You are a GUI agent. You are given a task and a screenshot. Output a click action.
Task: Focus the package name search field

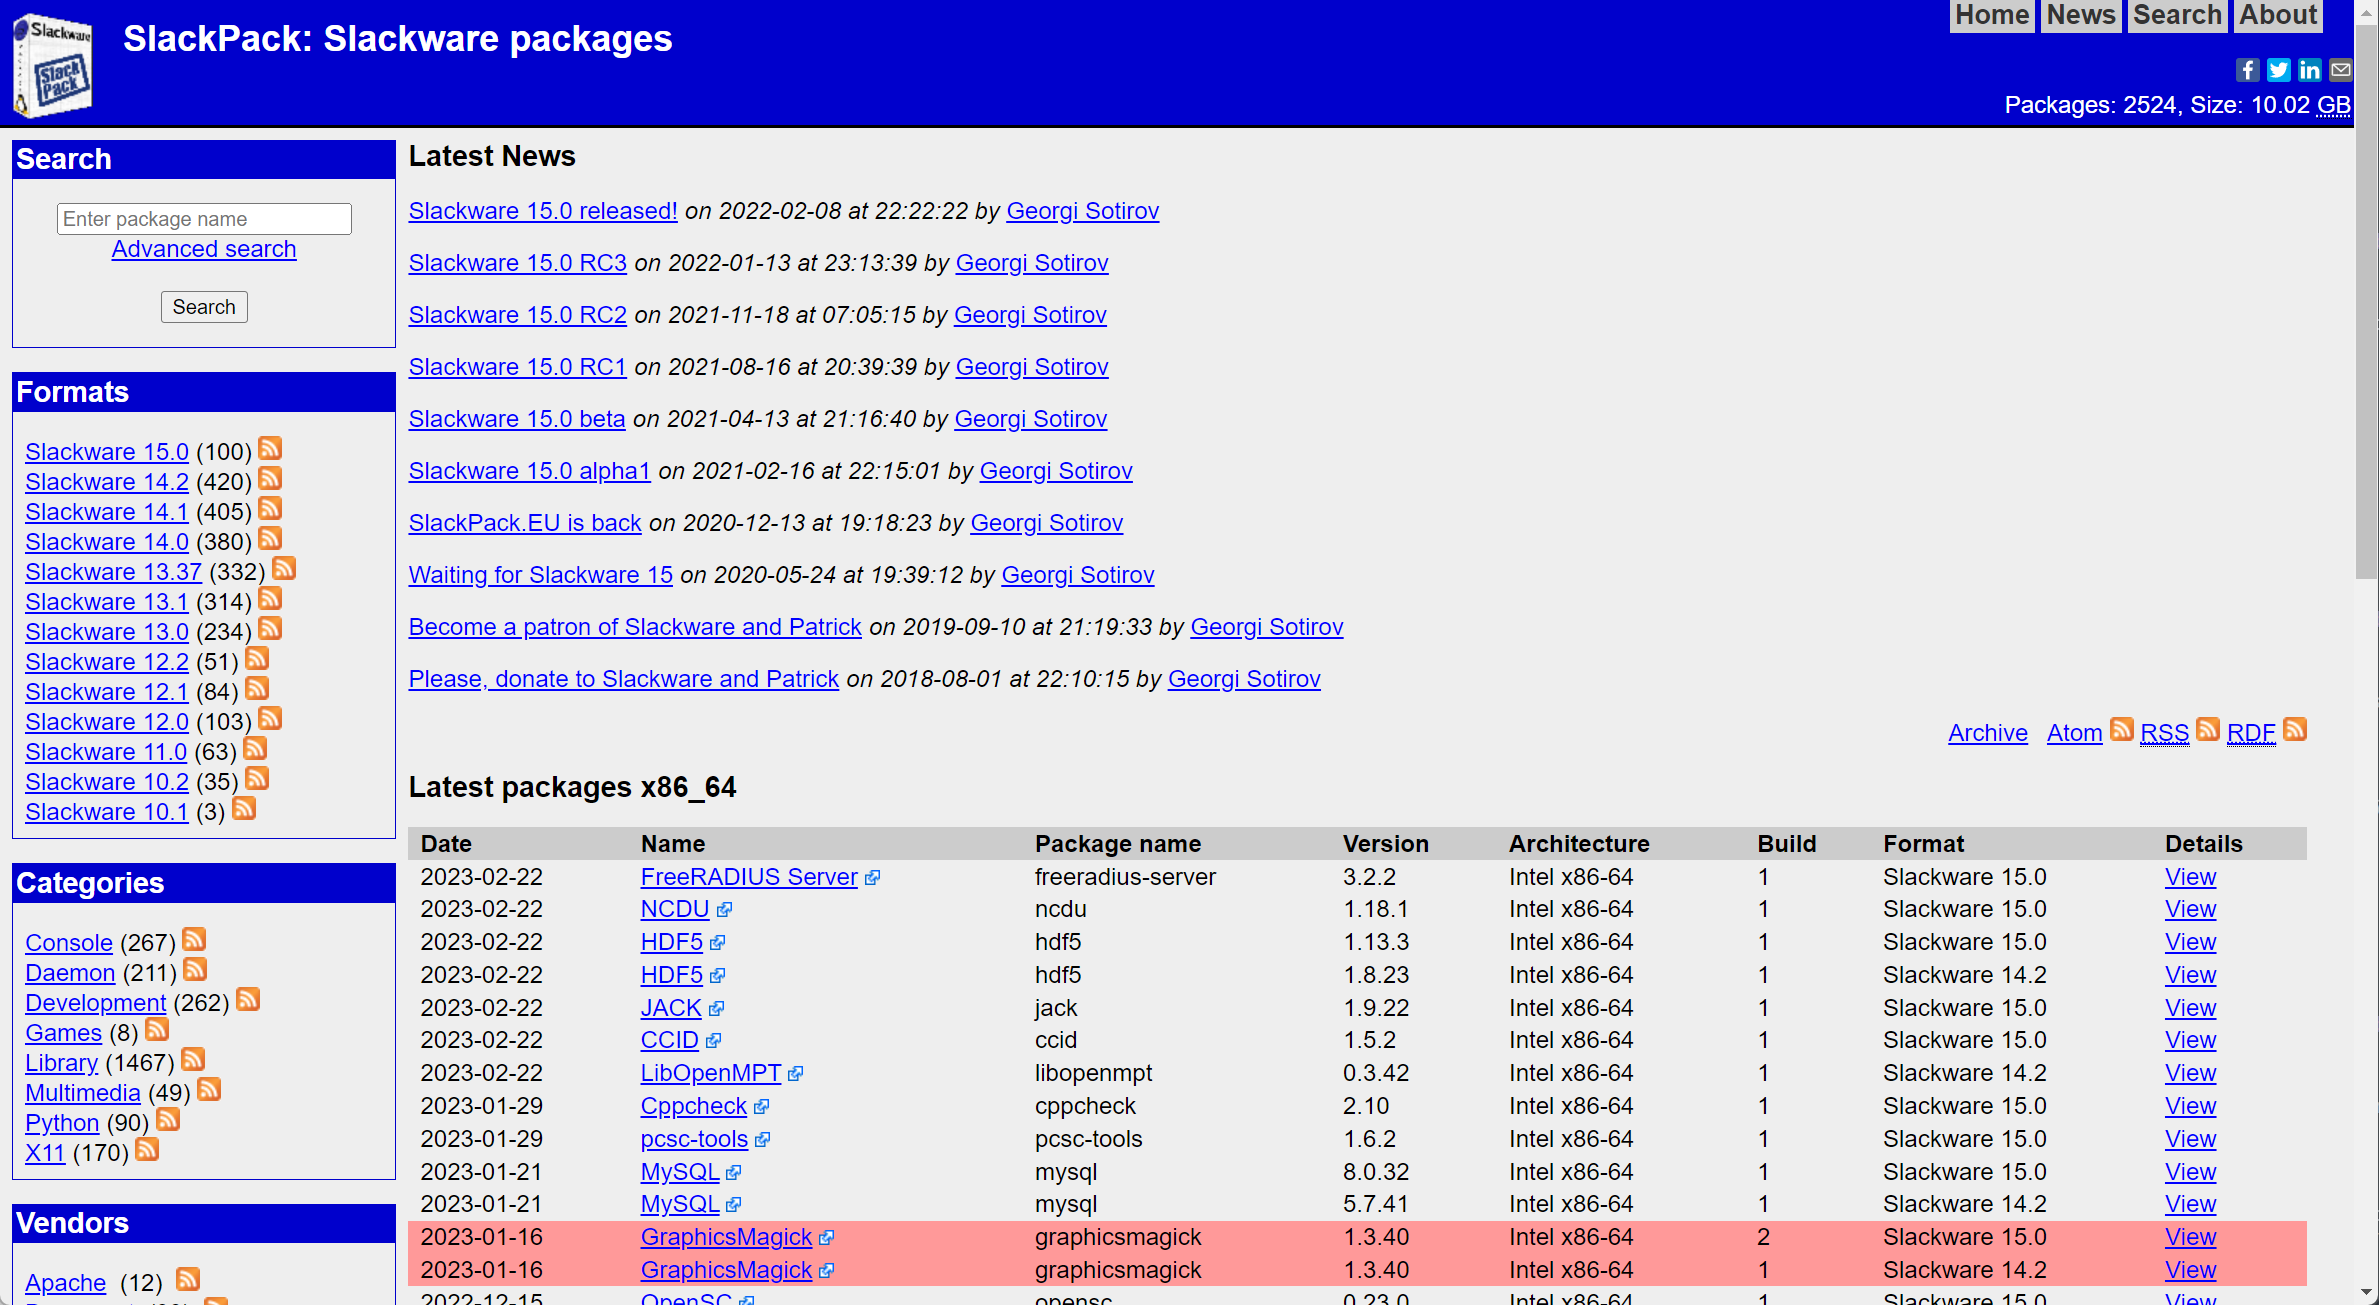coord(204,219)
